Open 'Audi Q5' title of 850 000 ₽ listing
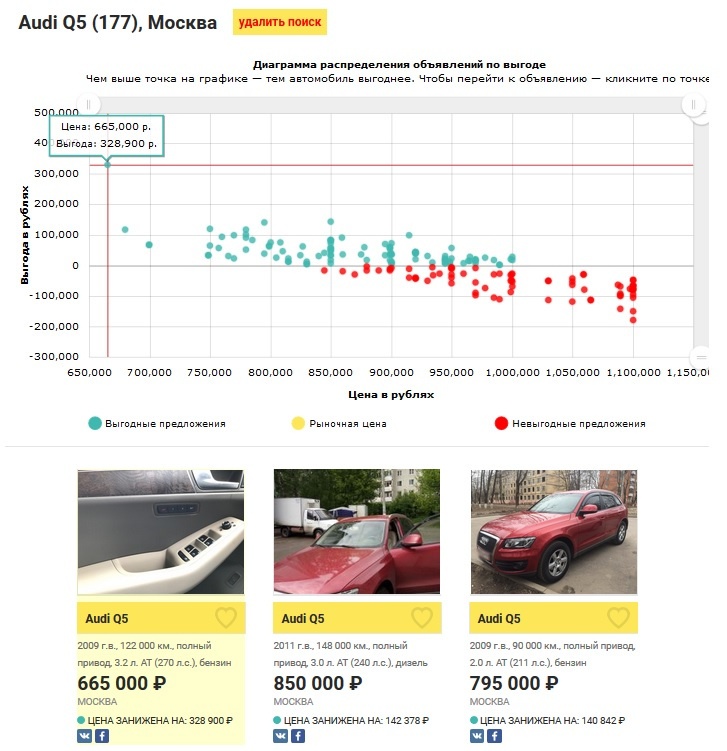Screen dimensions: 727x751 pos(303,618)
